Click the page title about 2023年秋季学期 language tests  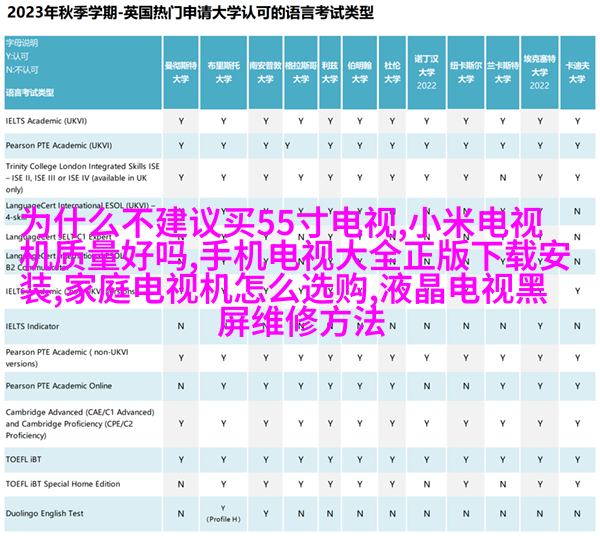[190, 13]
